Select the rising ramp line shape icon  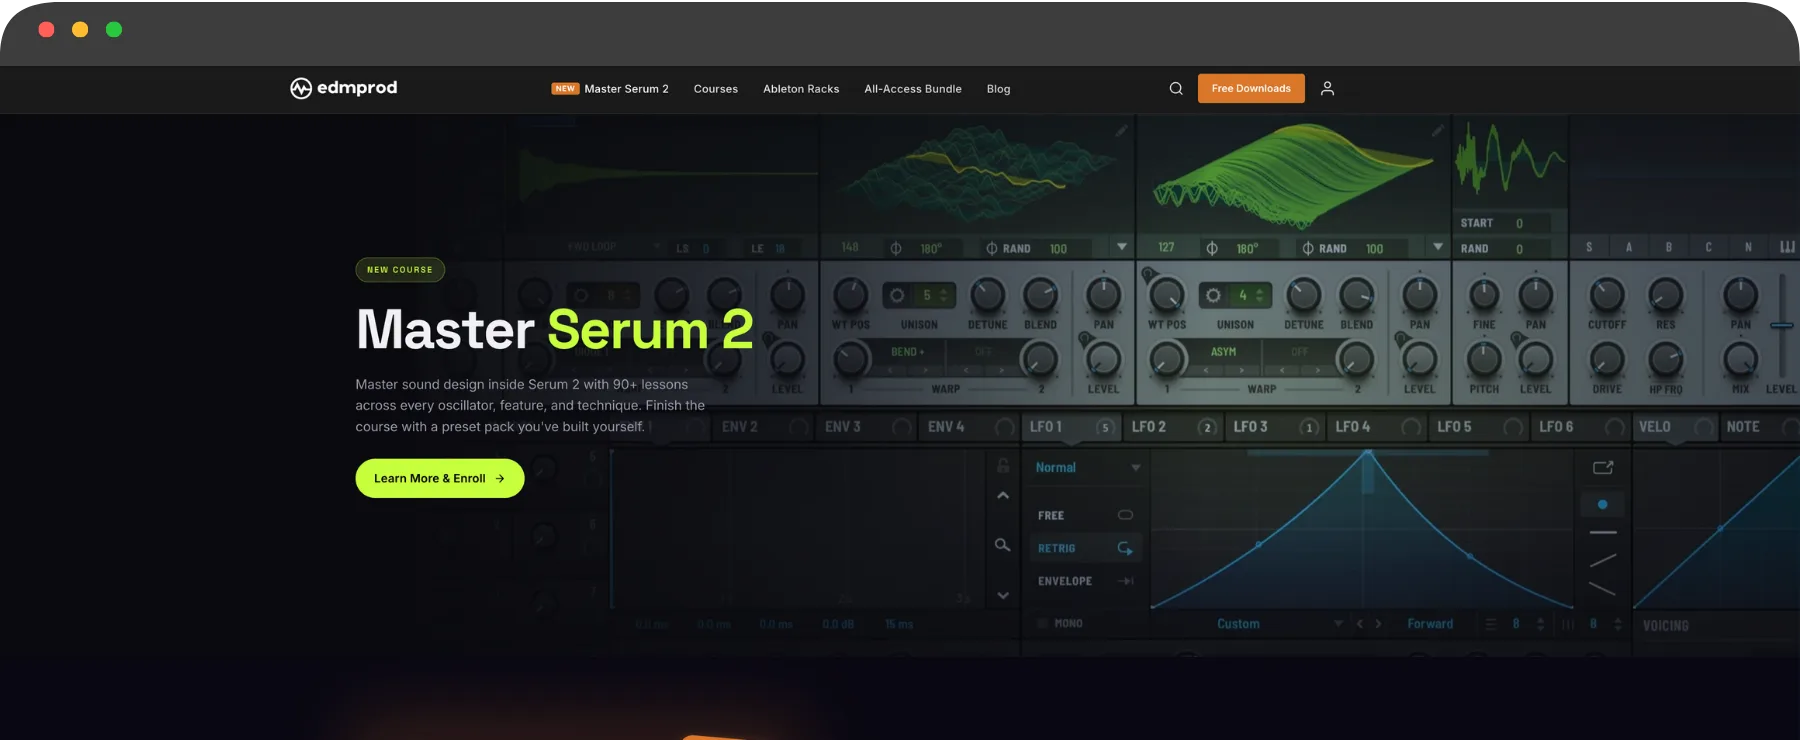pos(1603,560)
